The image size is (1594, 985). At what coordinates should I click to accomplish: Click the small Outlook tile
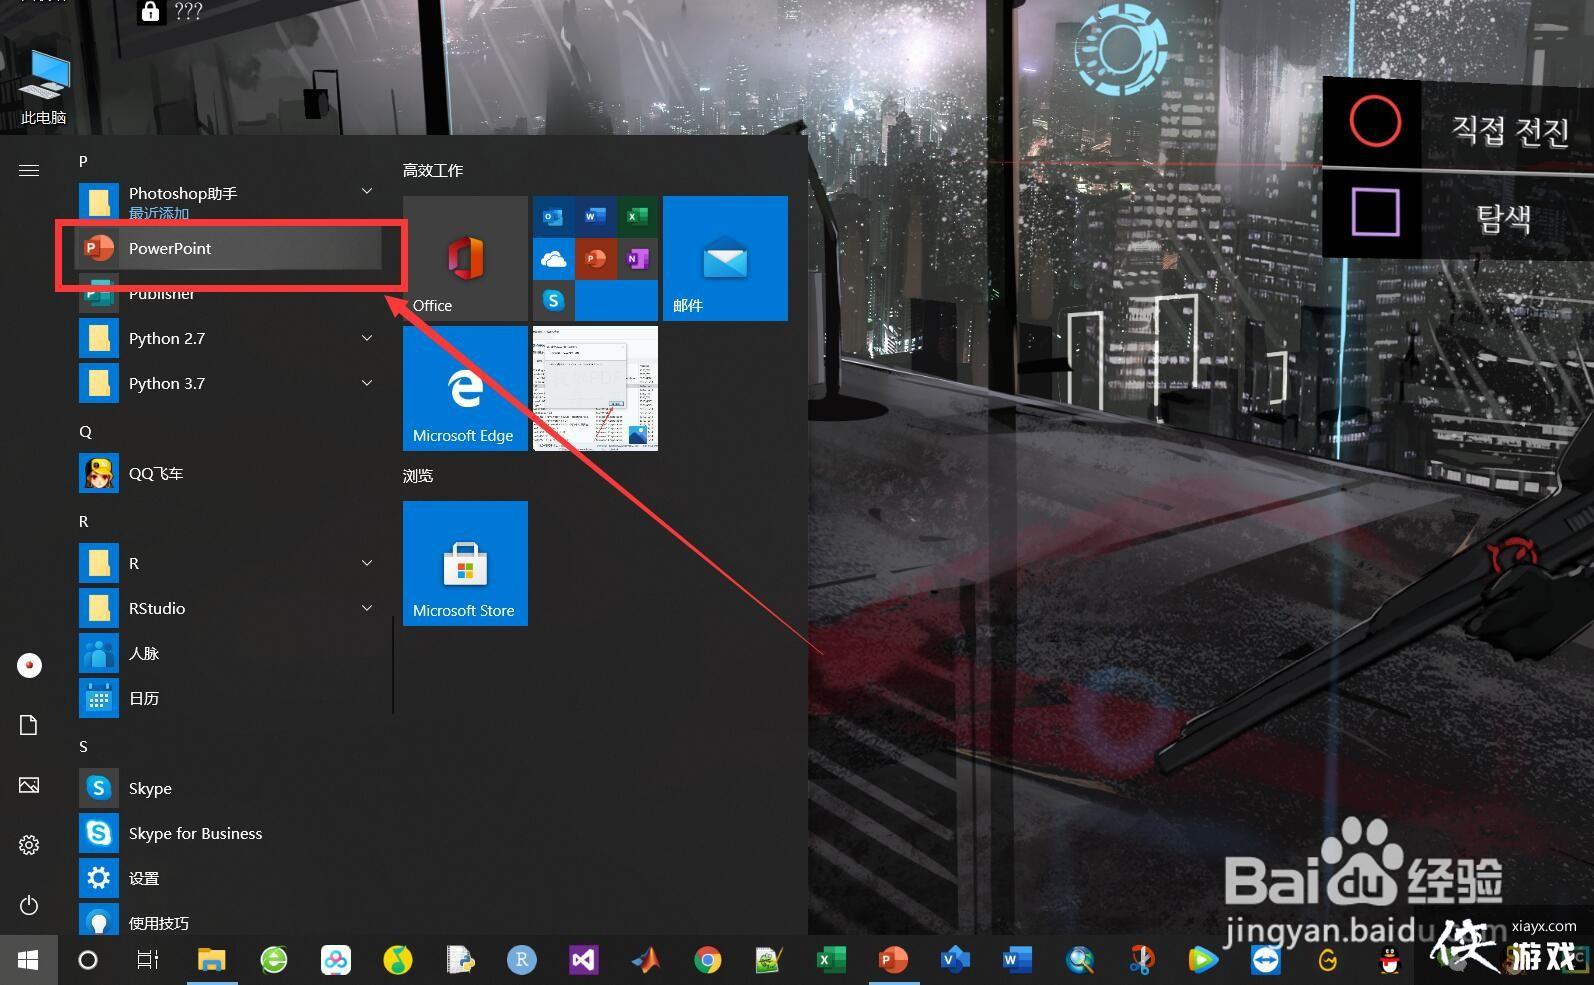pyautogui.click(x=553, y=216)
